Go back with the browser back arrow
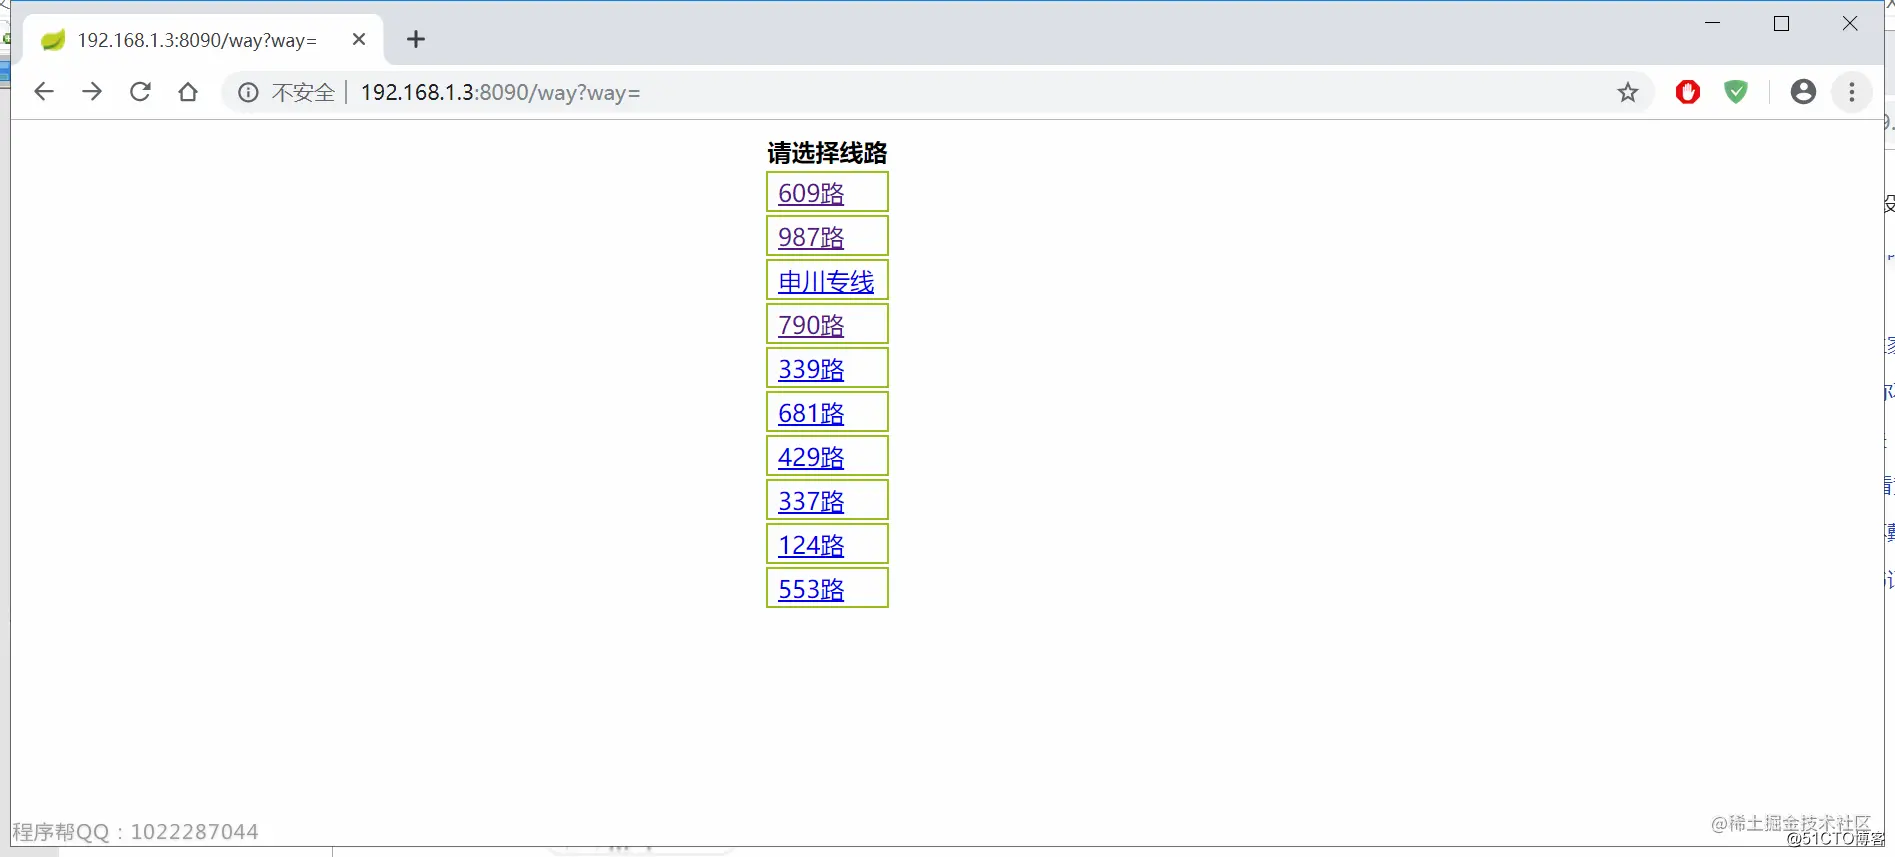This screenshot has height=857, width=1895. (x=43, y=92)
